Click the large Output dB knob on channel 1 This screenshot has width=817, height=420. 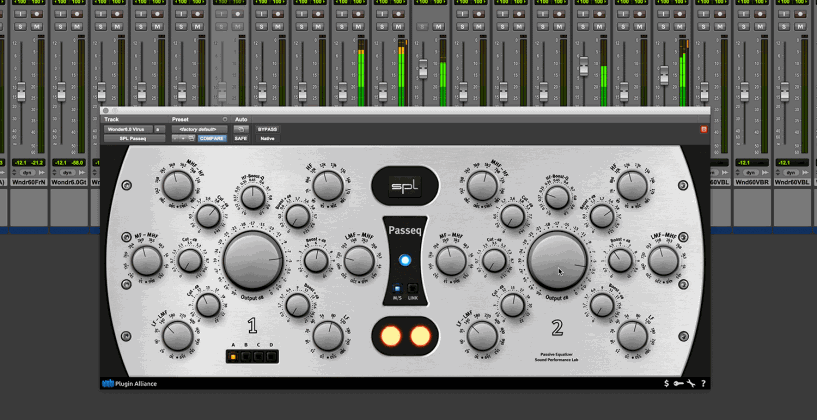pos(253,260)
